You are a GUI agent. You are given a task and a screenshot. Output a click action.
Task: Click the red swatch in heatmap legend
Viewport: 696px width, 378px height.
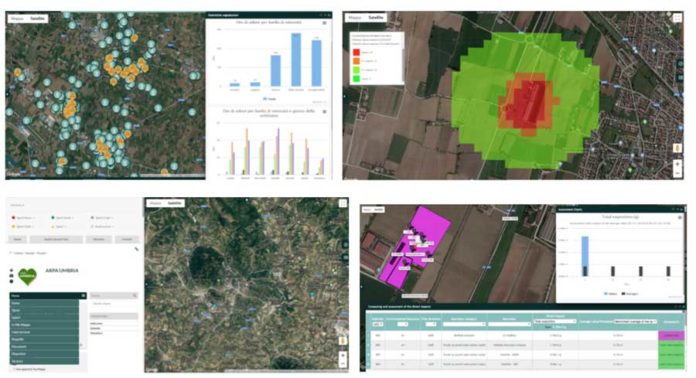pyautogui.click(x=356, y=52)
